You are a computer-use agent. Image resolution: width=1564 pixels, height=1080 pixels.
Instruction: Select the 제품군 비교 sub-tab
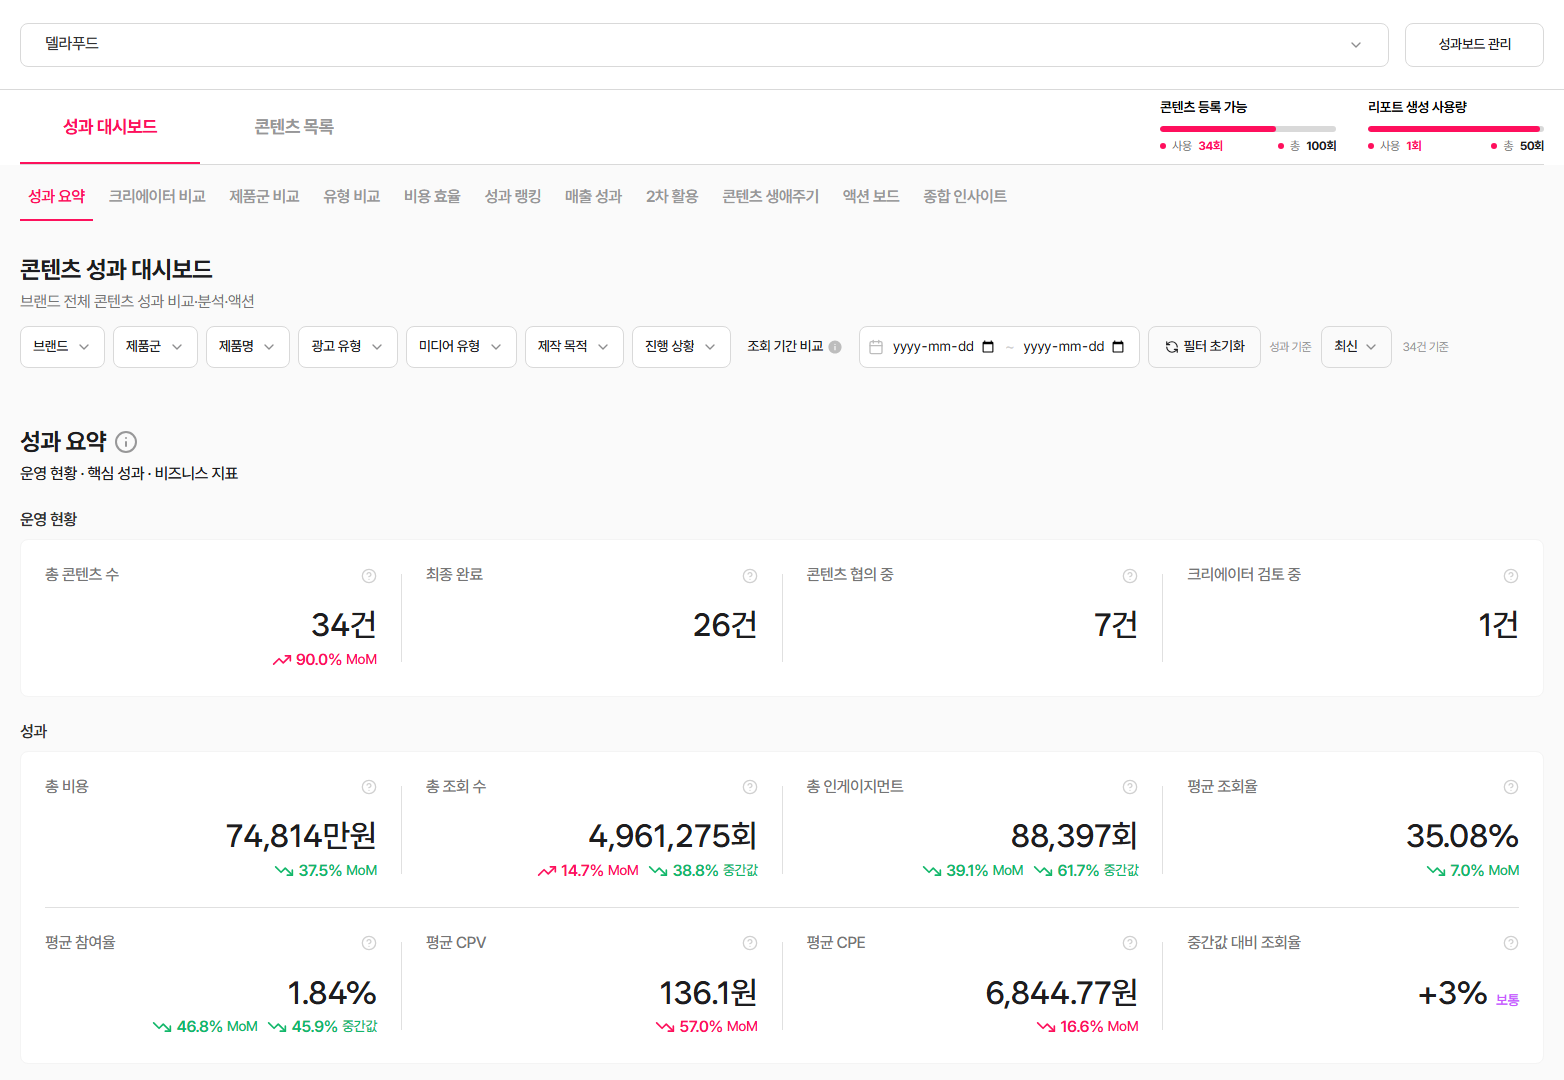[264, 197]
